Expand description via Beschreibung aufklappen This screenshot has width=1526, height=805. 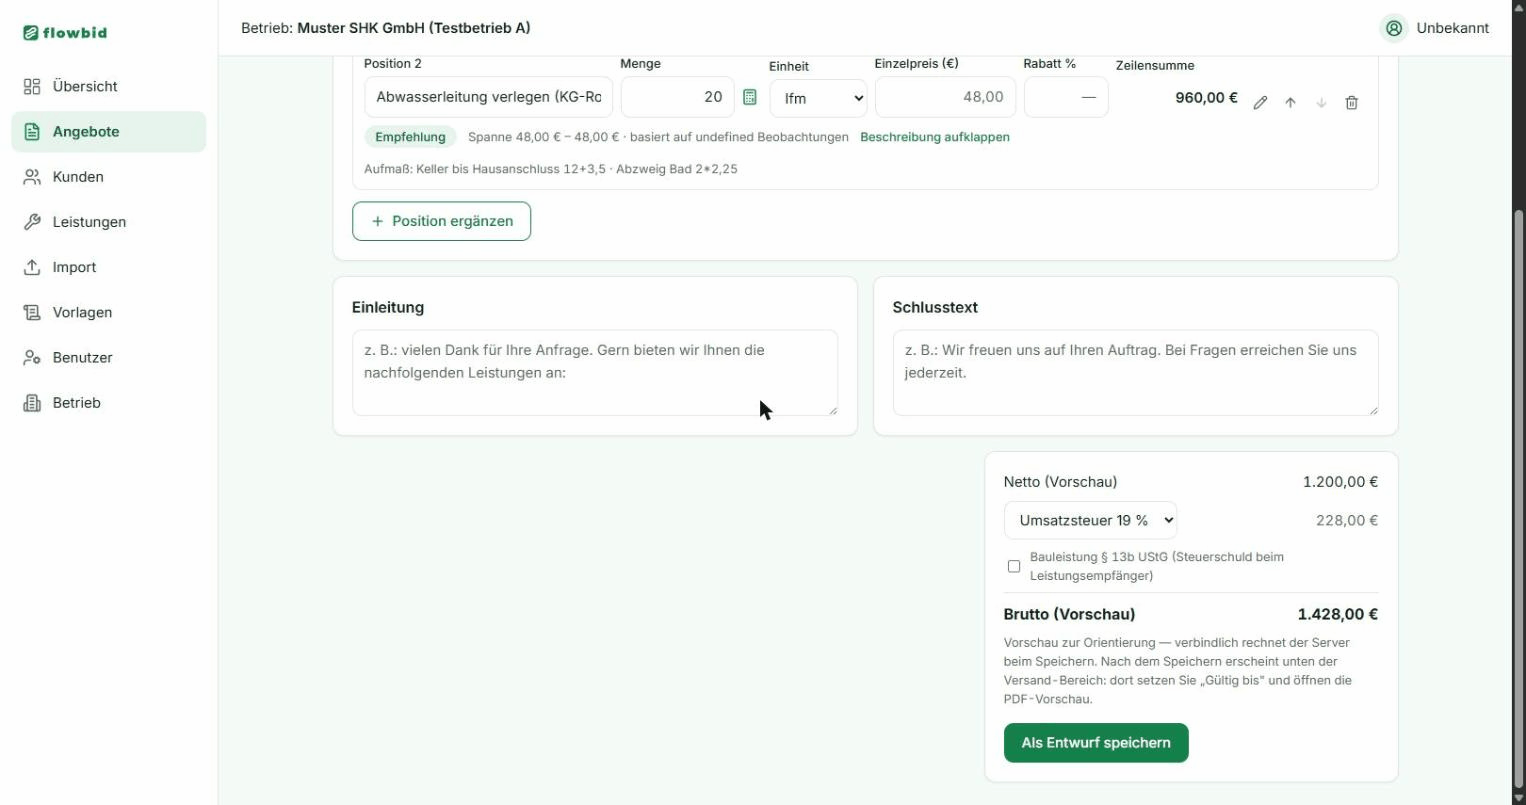tap(935, 137)
